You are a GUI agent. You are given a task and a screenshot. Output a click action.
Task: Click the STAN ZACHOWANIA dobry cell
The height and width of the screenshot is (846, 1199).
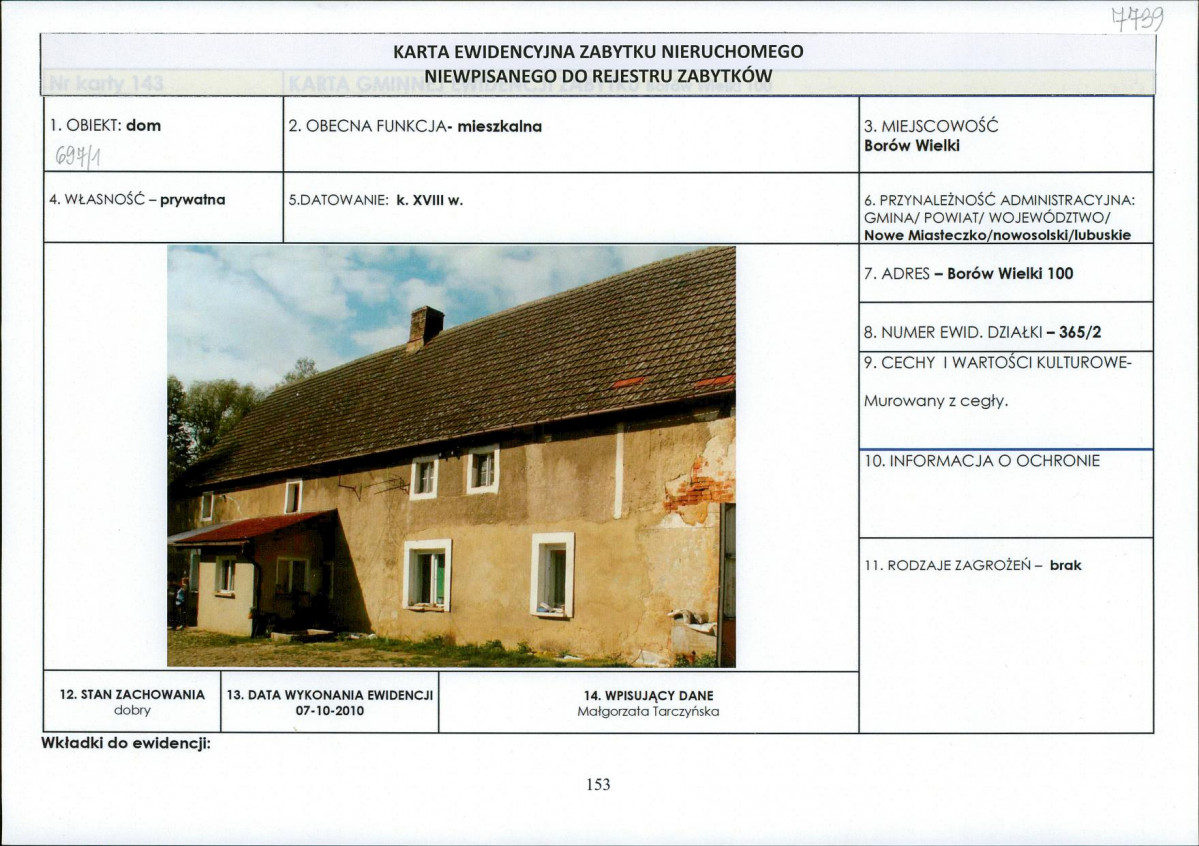point(132,702)
